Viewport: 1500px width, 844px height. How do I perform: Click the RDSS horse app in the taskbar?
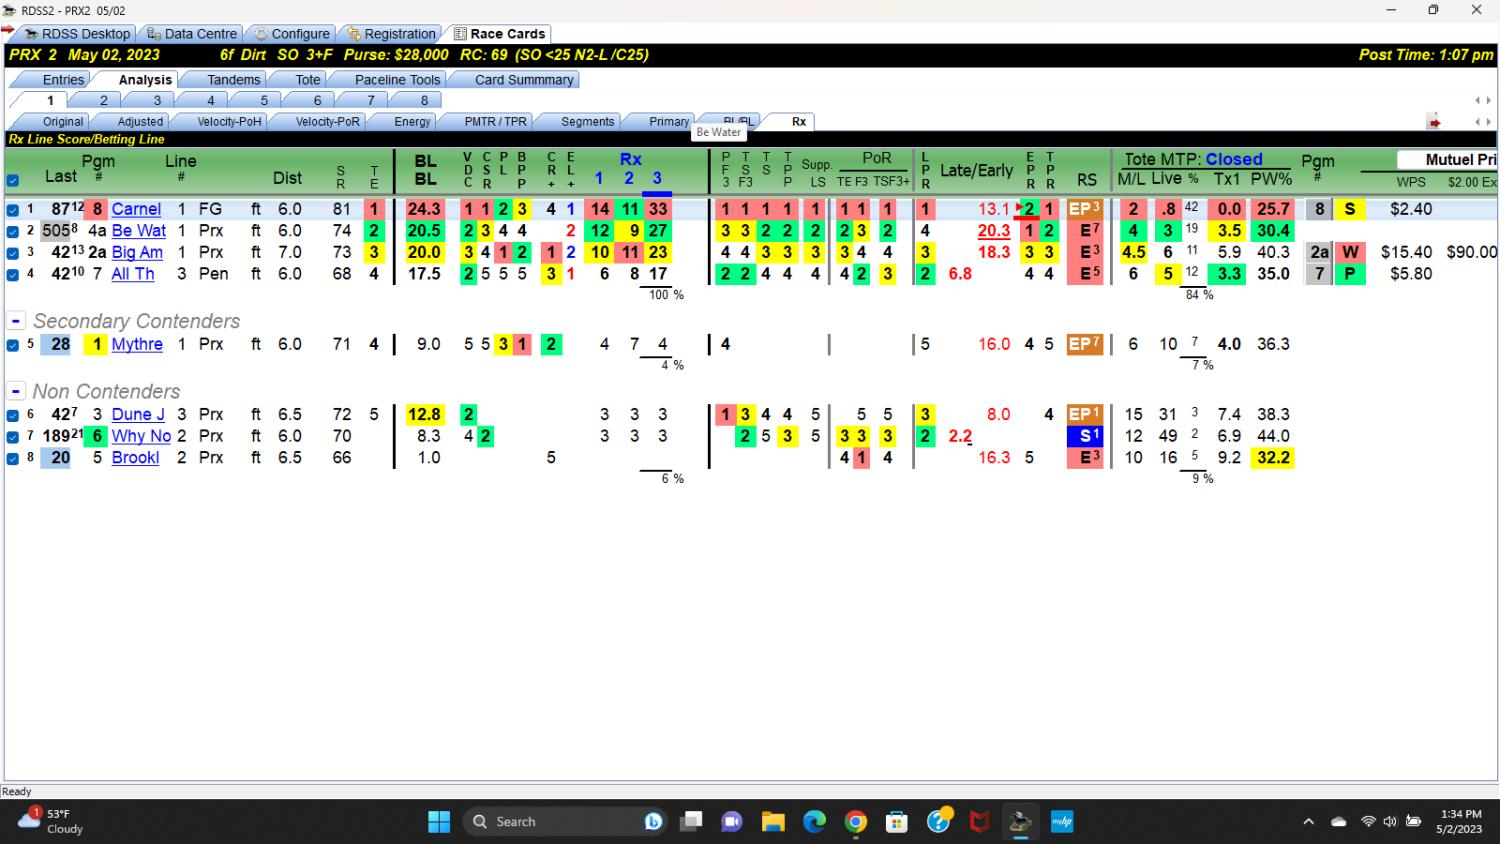(1020, 821)
